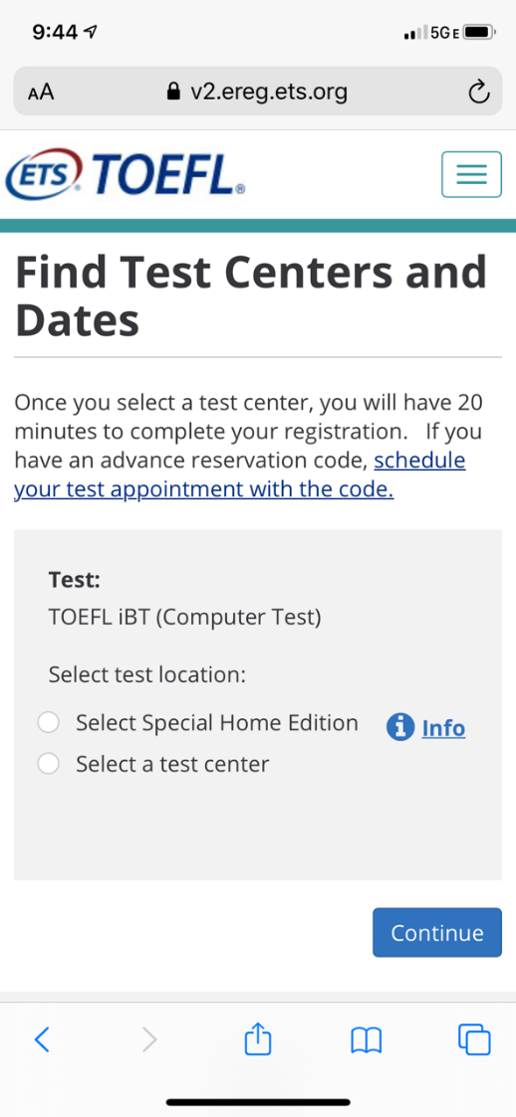Viewport: 516px width, 1117px height.
Task: Open Safari bookmarks book icon
Action: pyautogui.click(x=366, y=1040)
